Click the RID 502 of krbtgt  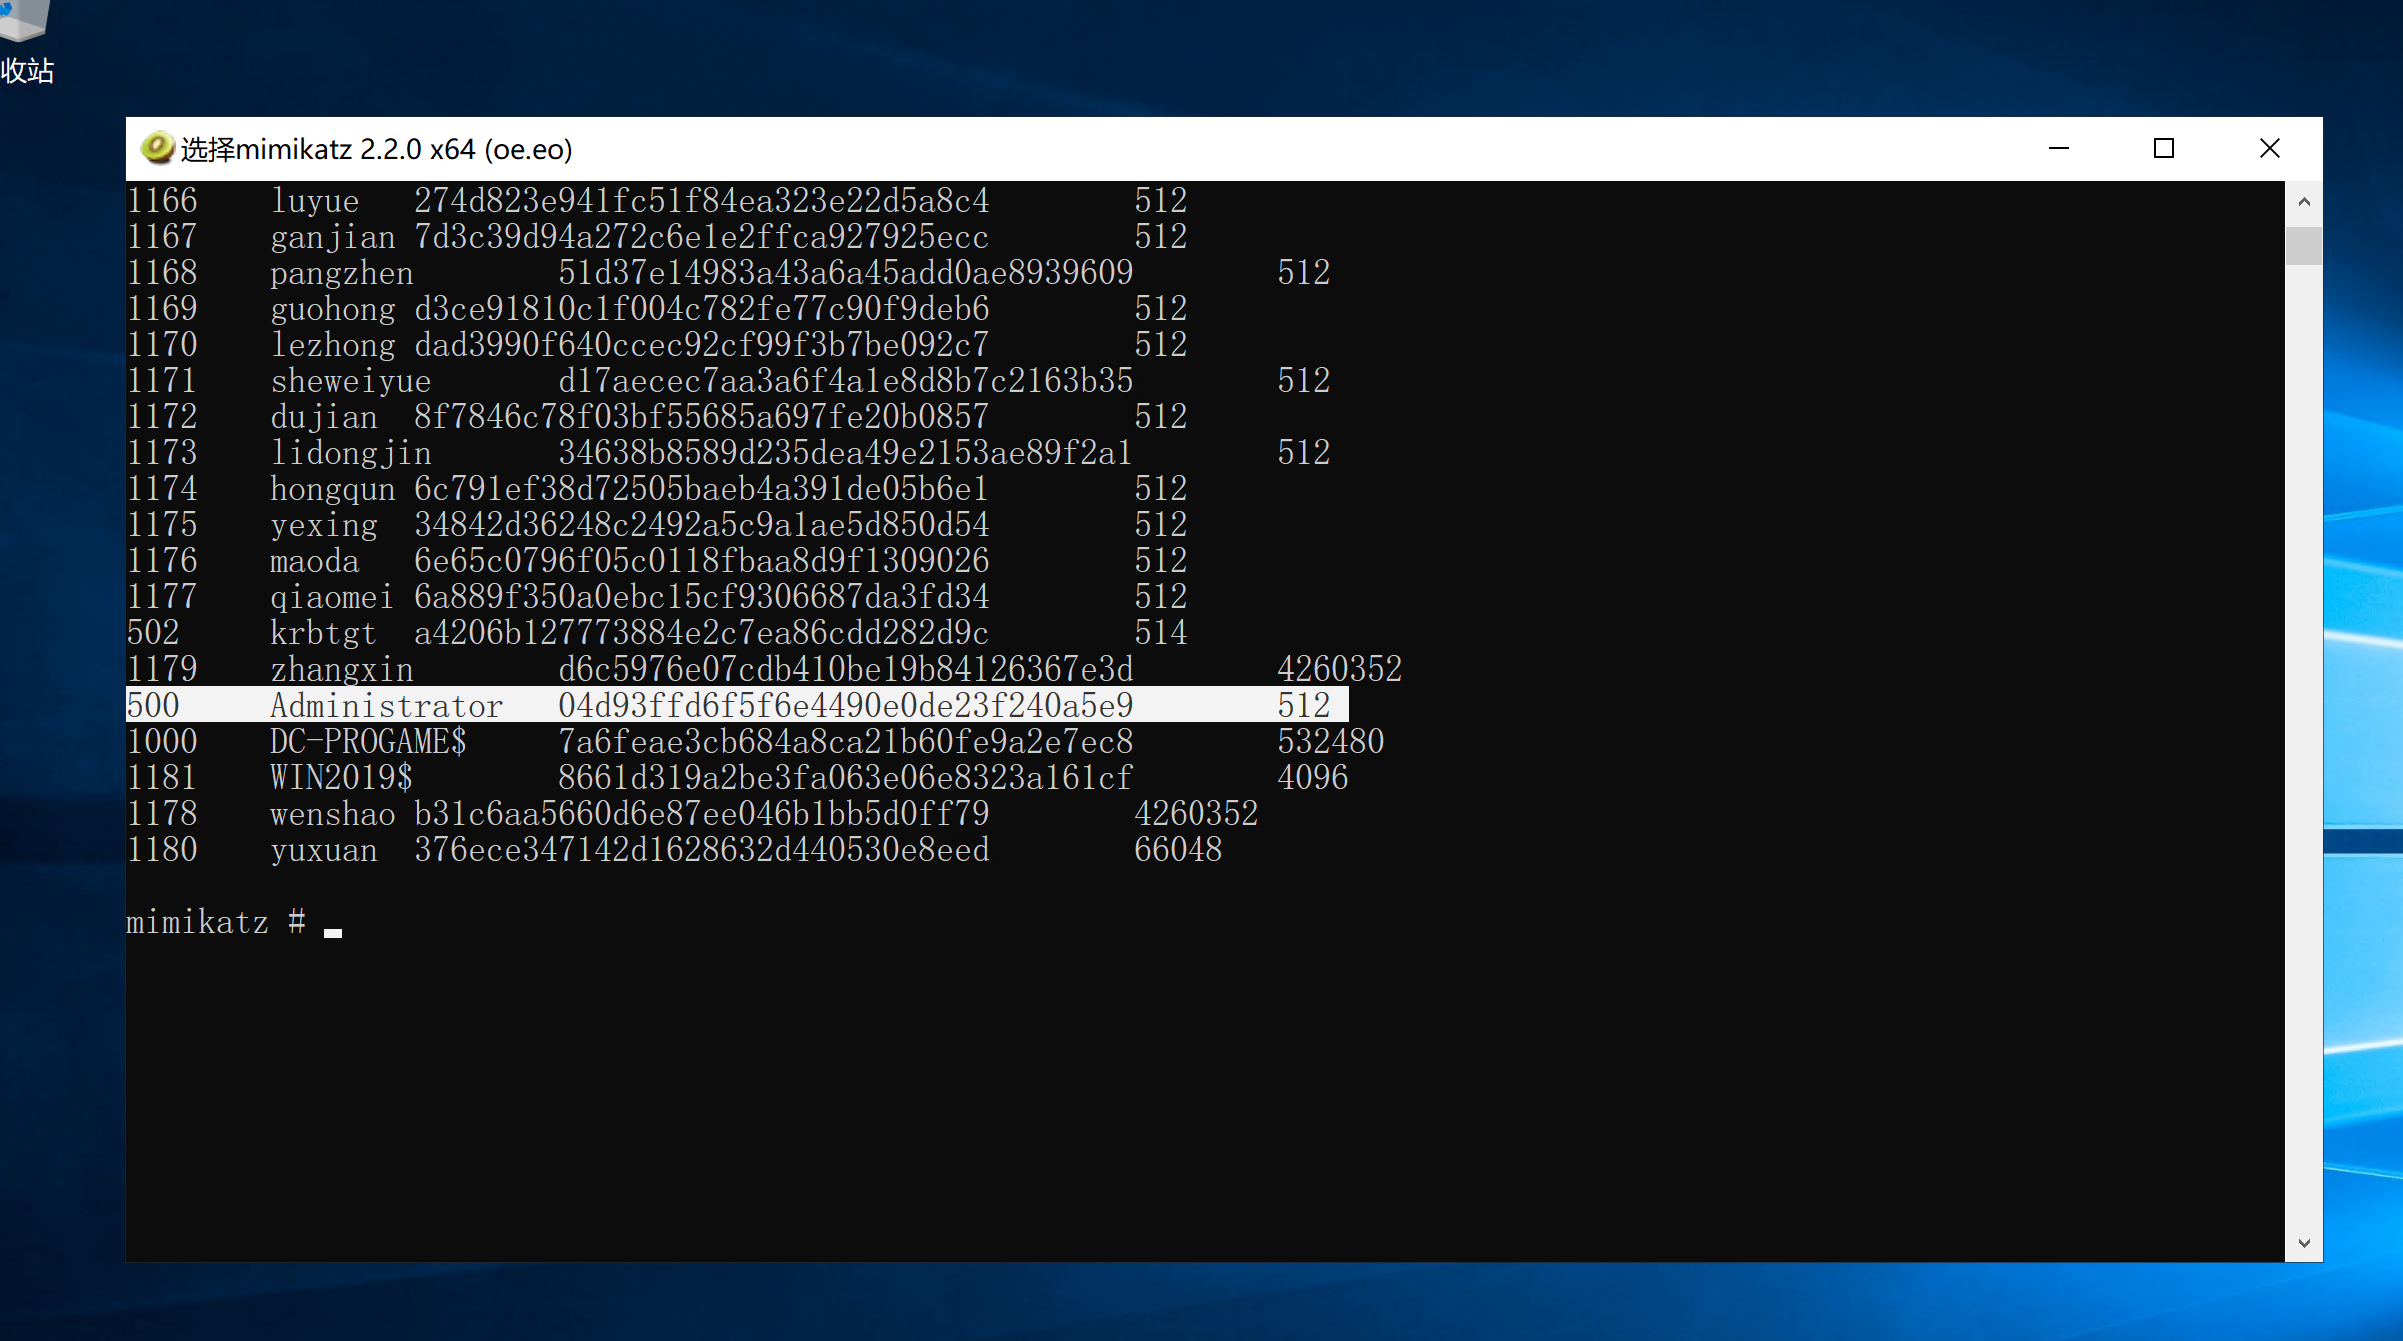[x=153, y=633]
